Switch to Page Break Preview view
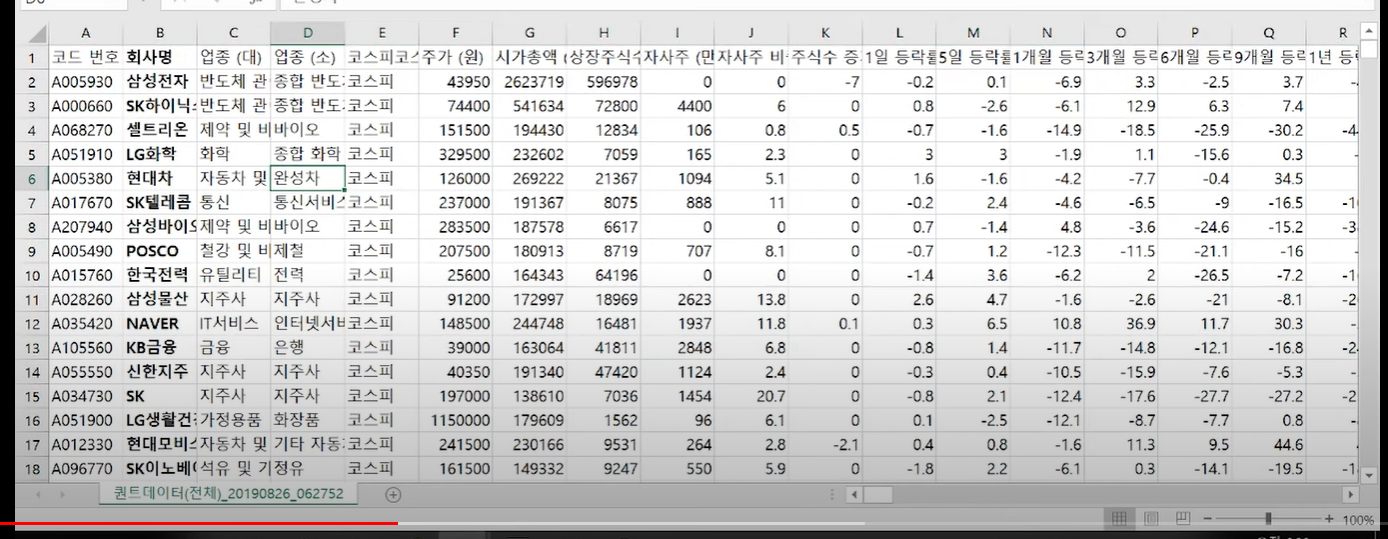The height and width of the screenshot is (539, 1388). point(1182,519)
